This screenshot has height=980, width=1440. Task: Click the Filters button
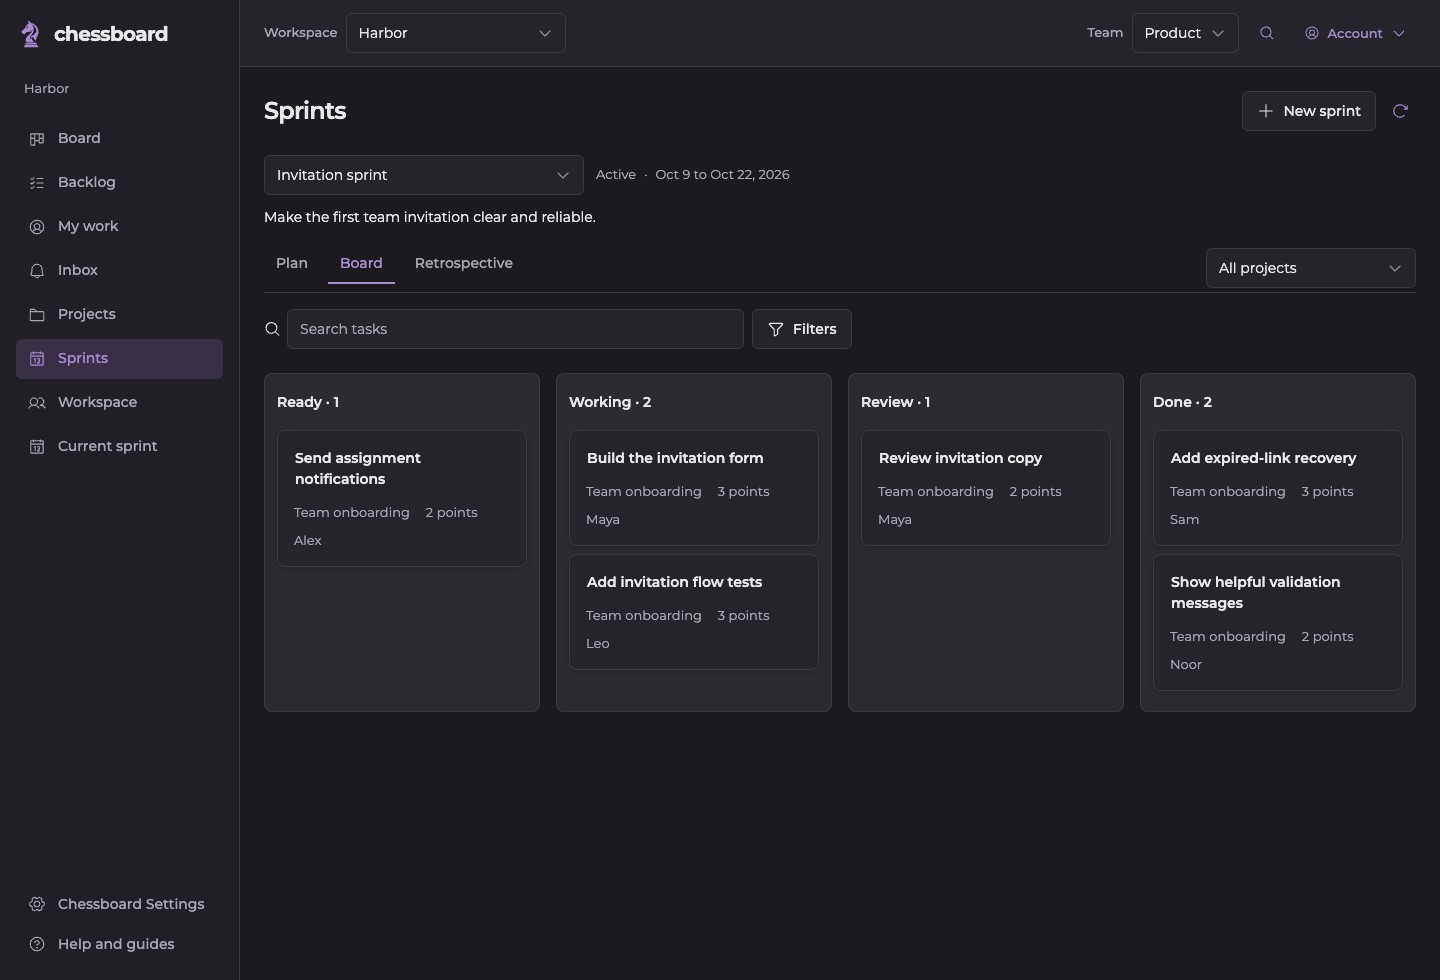[802, 329]
